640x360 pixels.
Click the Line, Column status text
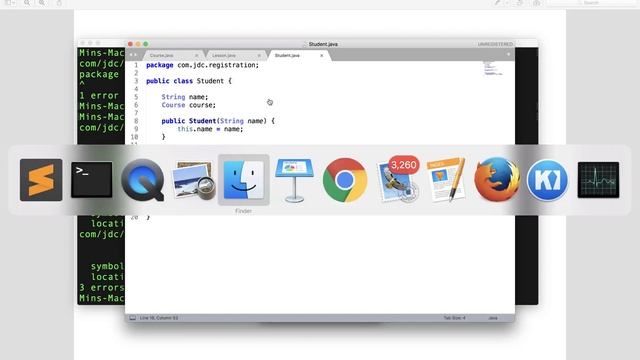[x=159, y=318]
